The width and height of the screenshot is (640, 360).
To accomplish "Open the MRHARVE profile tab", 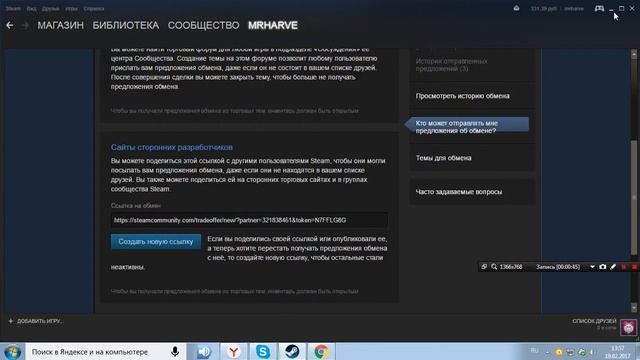I will click(273, 25).
